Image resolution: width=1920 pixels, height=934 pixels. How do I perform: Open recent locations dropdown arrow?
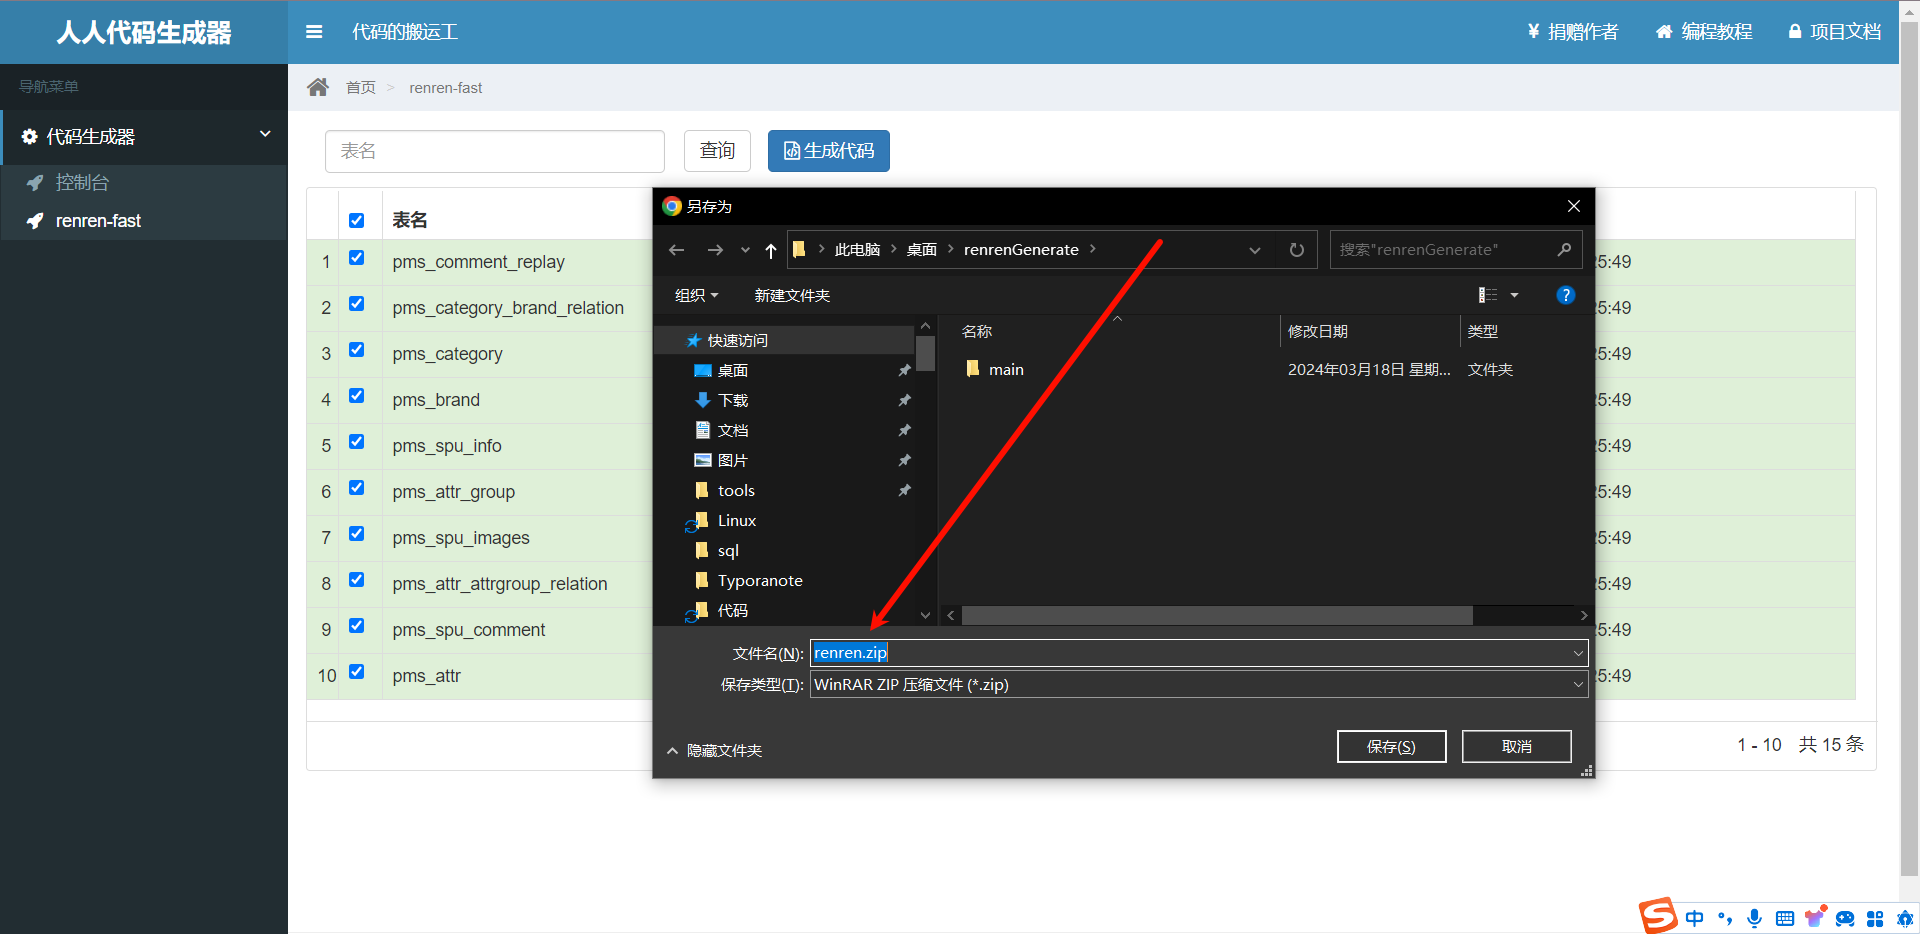(x=745, y=250)
